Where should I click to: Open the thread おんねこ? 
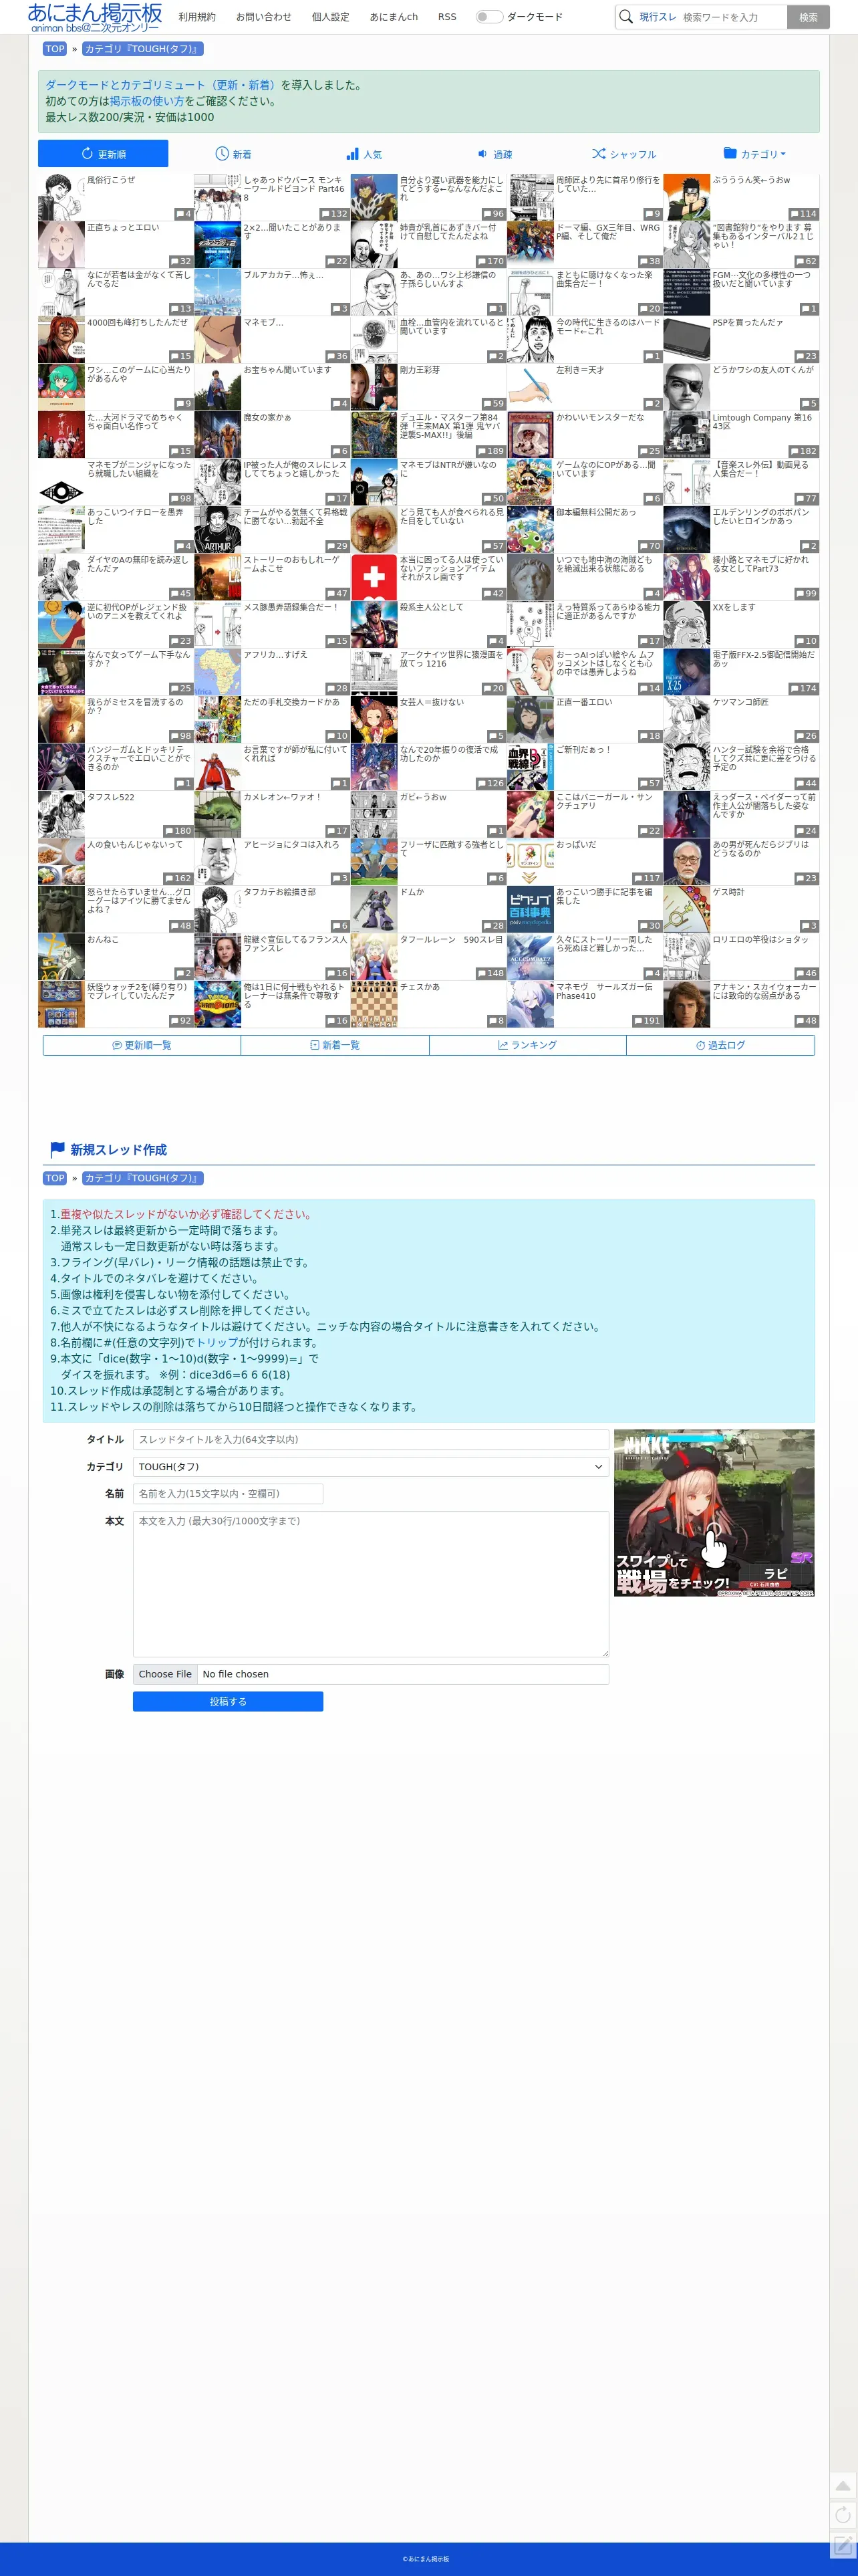click(x=116, y=956)
